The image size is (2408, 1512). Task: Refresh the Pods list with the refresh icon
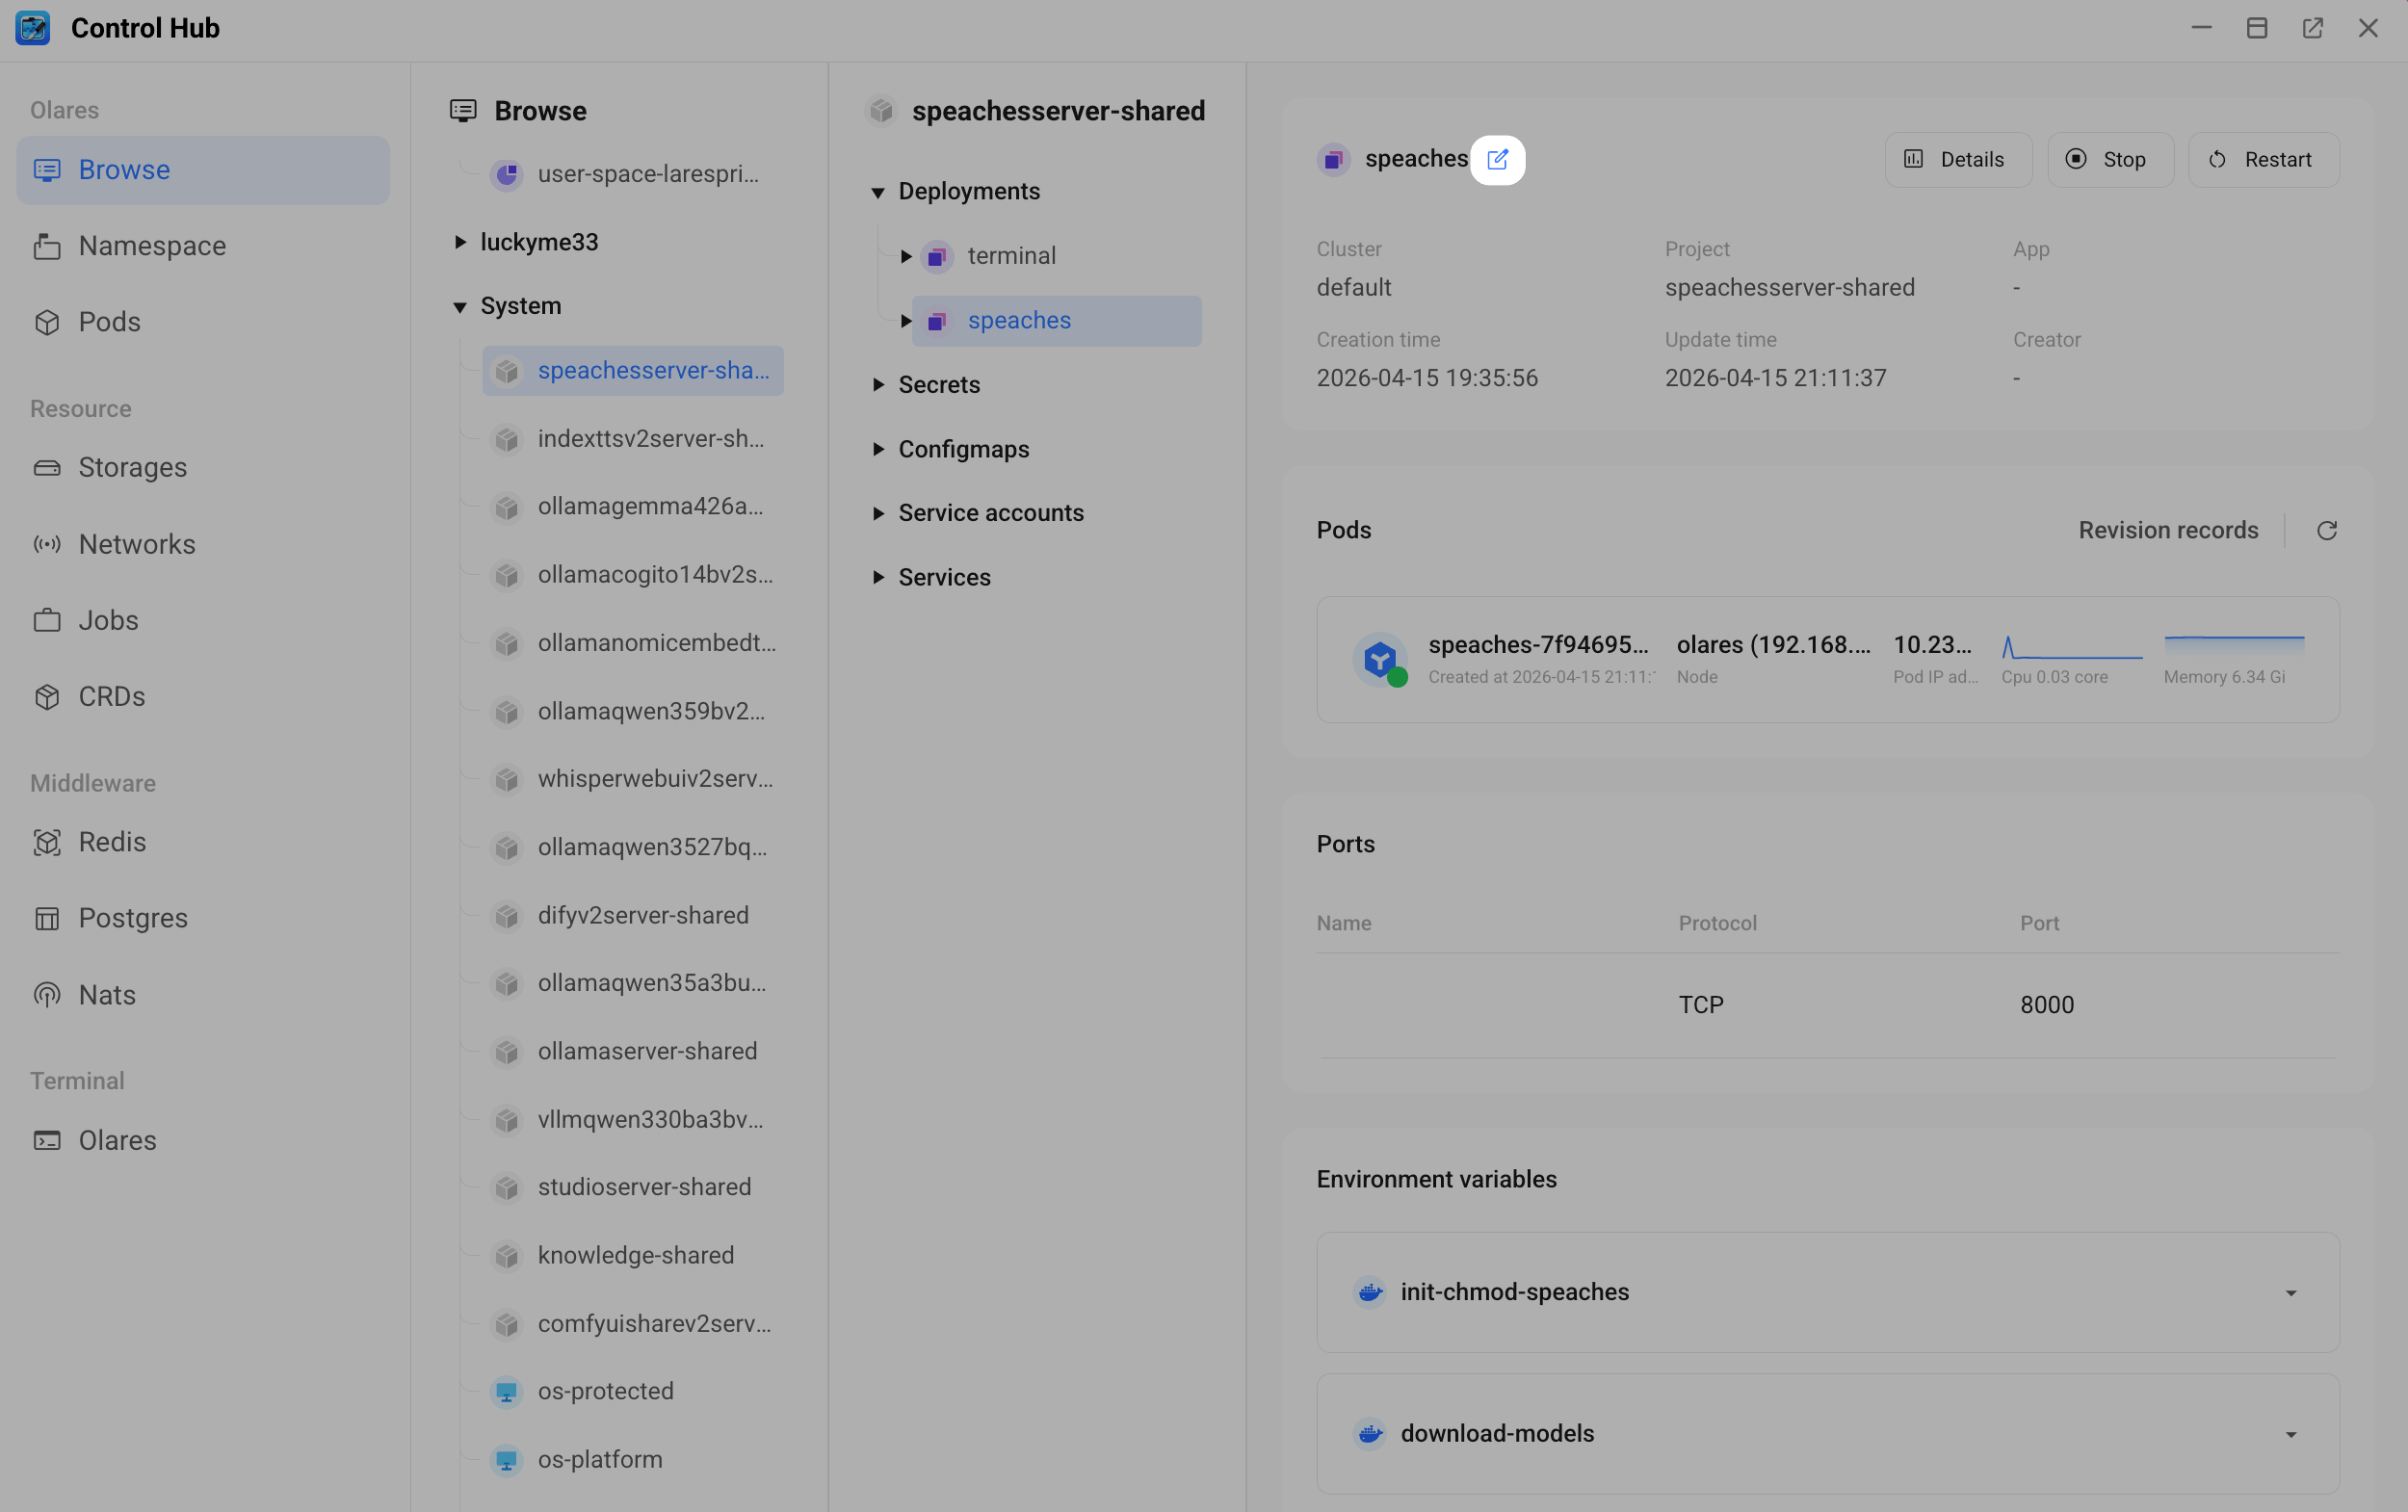(2327, 530)
